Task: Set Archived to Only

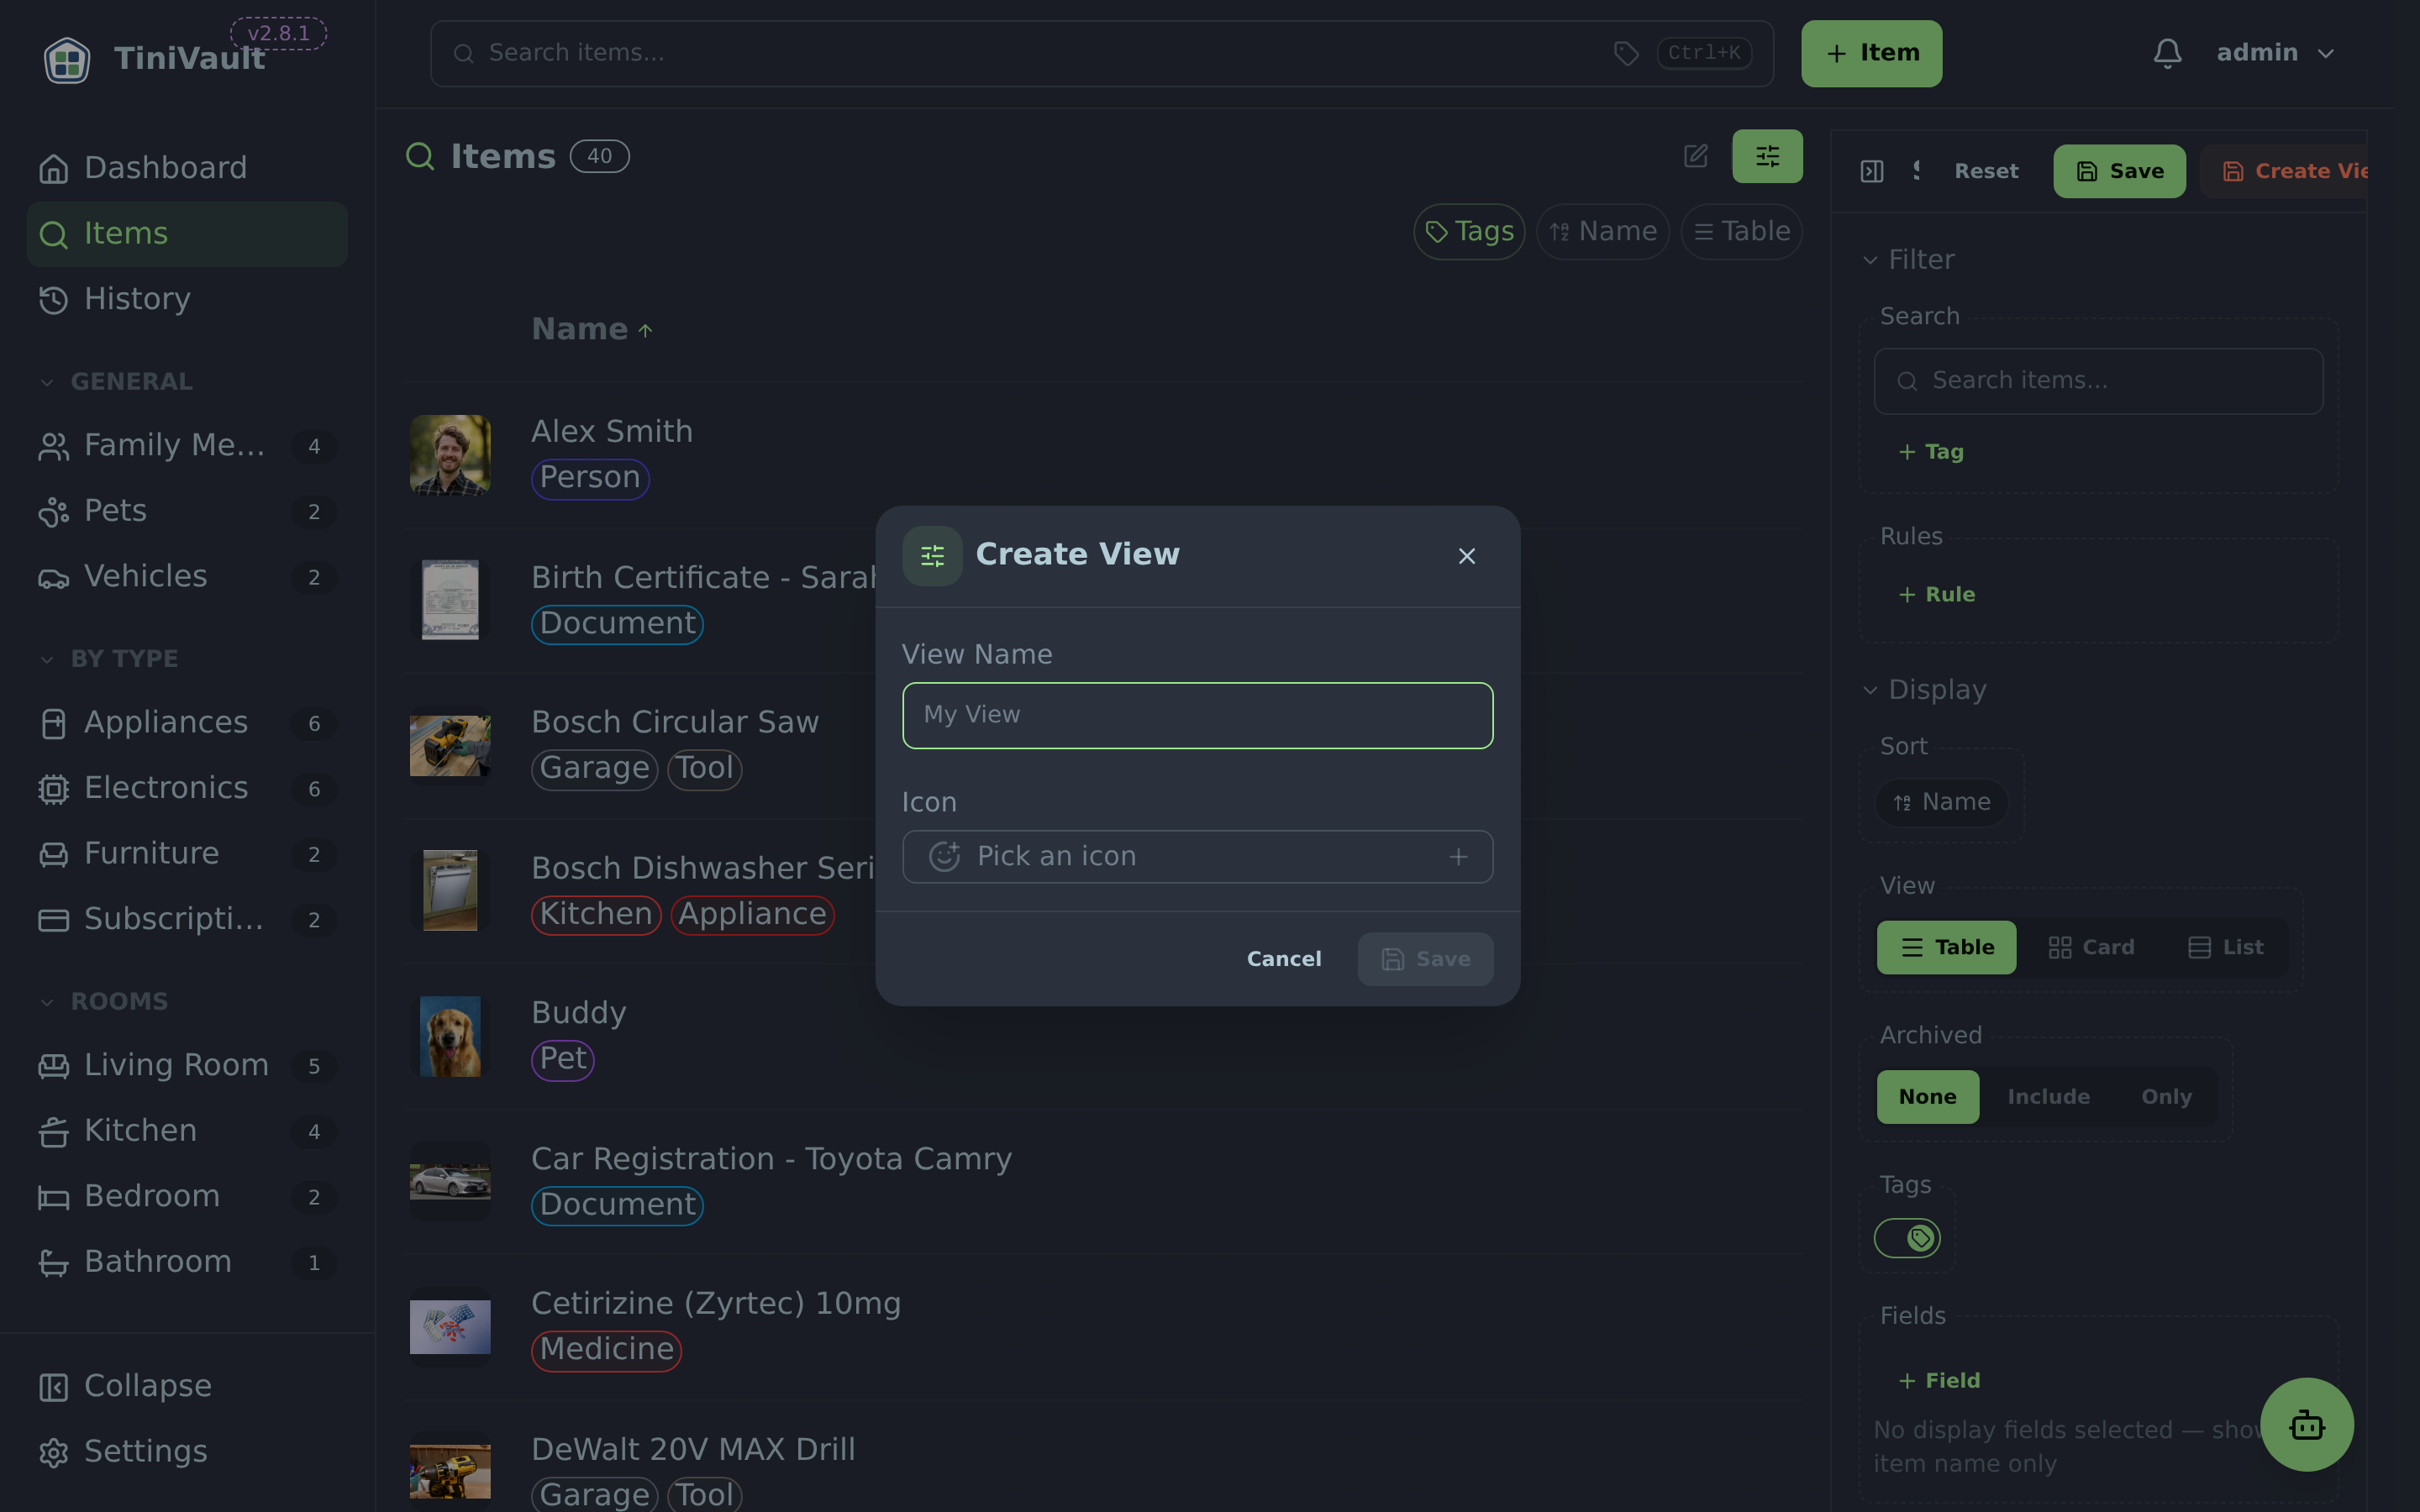Action: [2166, 1097]
